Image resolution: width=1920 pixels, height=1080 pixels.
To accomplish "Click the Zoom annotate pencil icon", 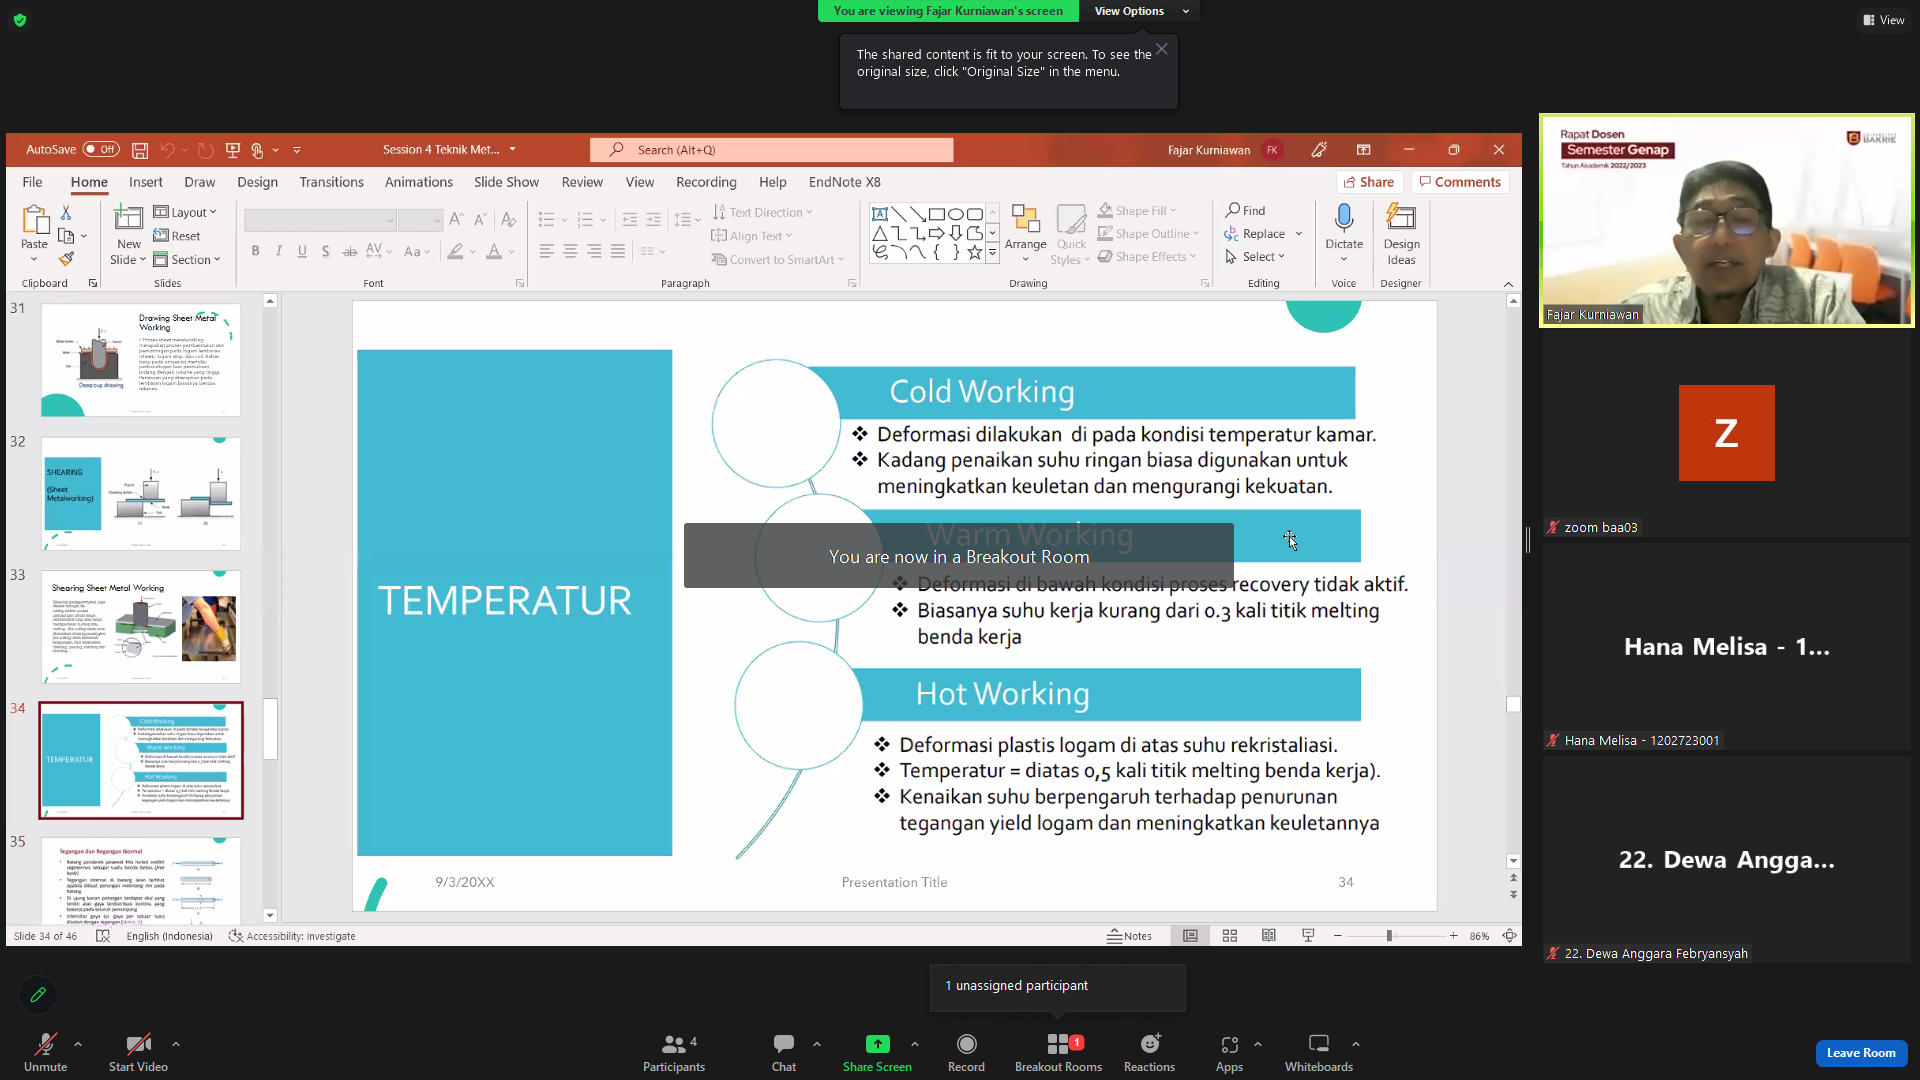I will [38, 995].
